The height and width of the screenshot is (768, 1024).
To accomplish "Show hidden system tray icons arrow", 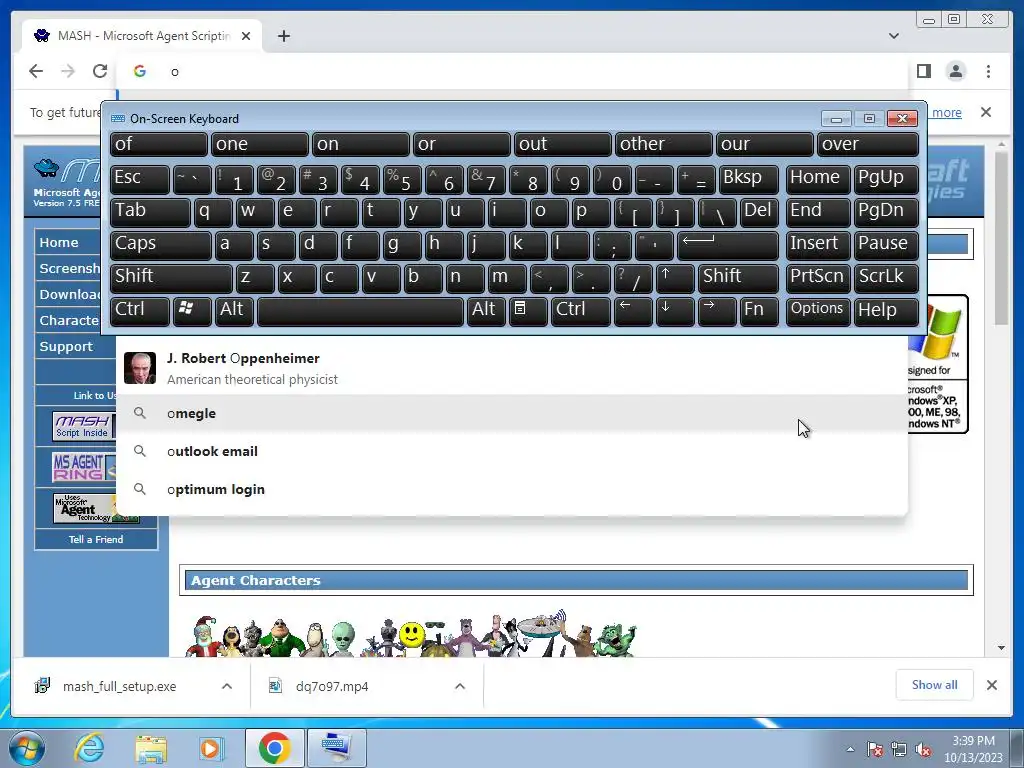I will coord(850,749).
